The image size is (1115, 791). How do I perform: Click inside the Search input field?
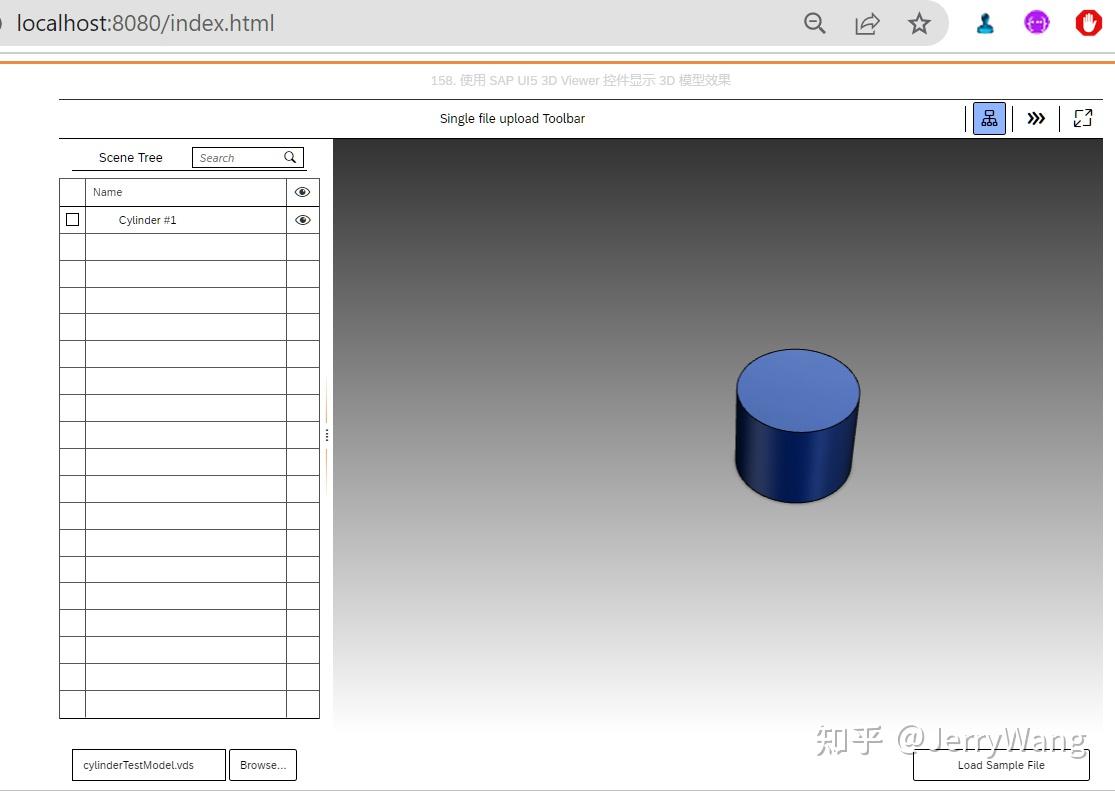(x=240, y=157)
